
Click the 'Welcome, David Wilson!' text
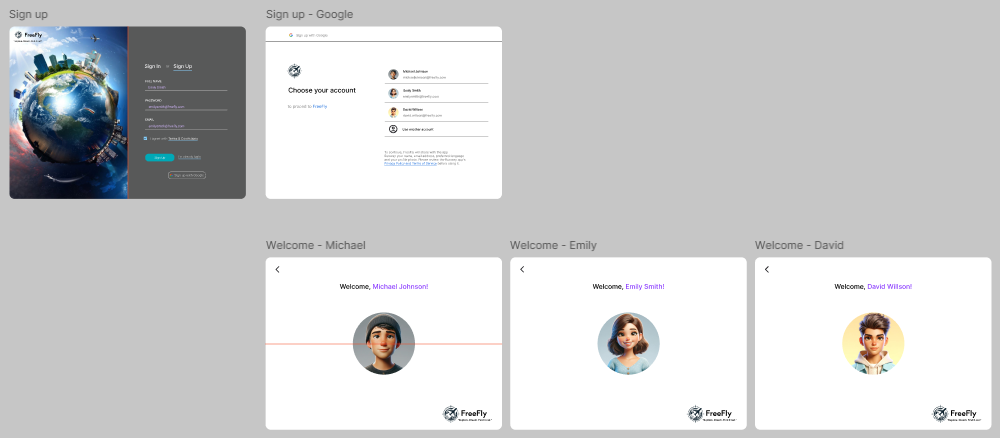click(x=873, y=287)
